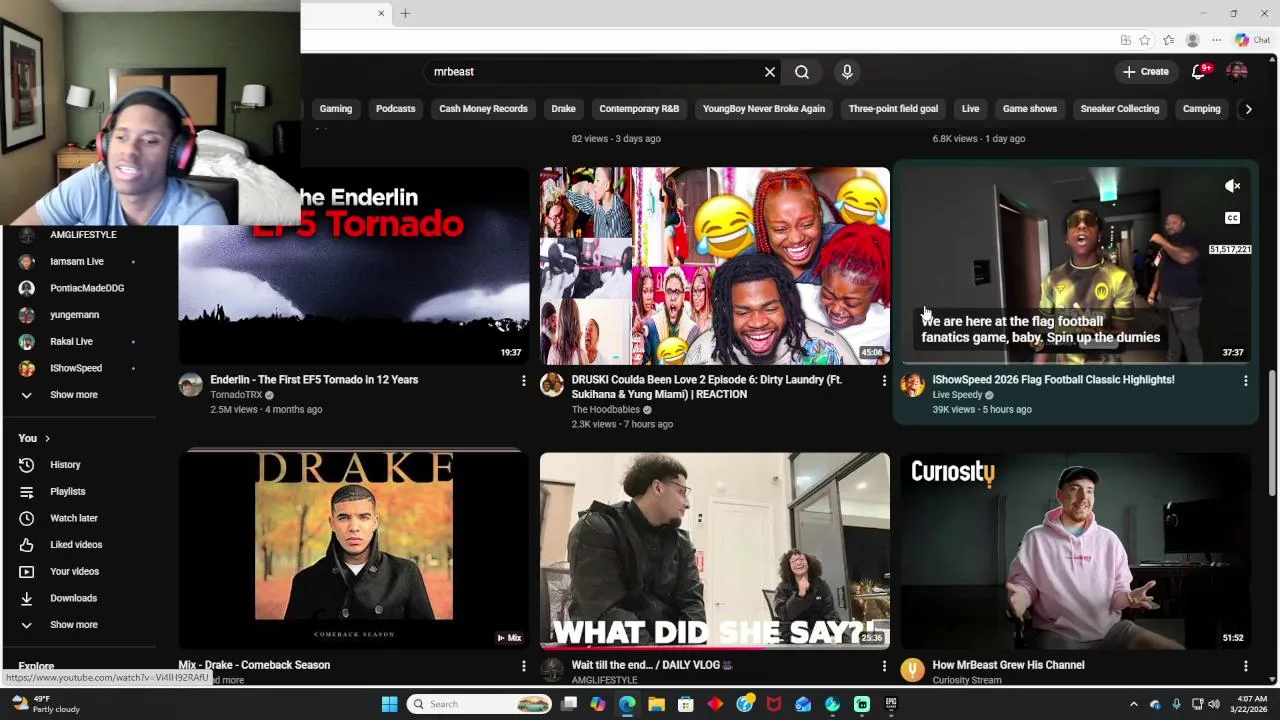The image size is (1280, 720).
Task: Select the Gaming filter chip
Action: [x=336, y=109]
